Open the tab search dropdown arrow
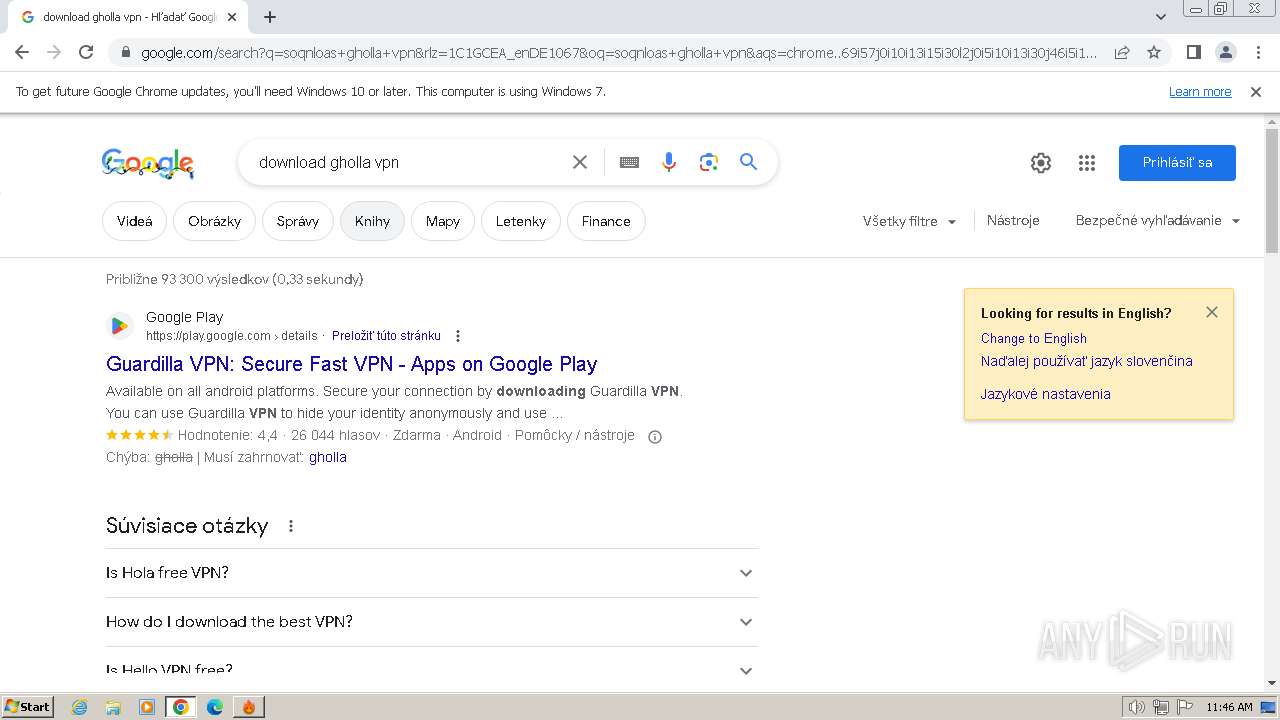The image size is (1280, 720). coord(1160,17)
